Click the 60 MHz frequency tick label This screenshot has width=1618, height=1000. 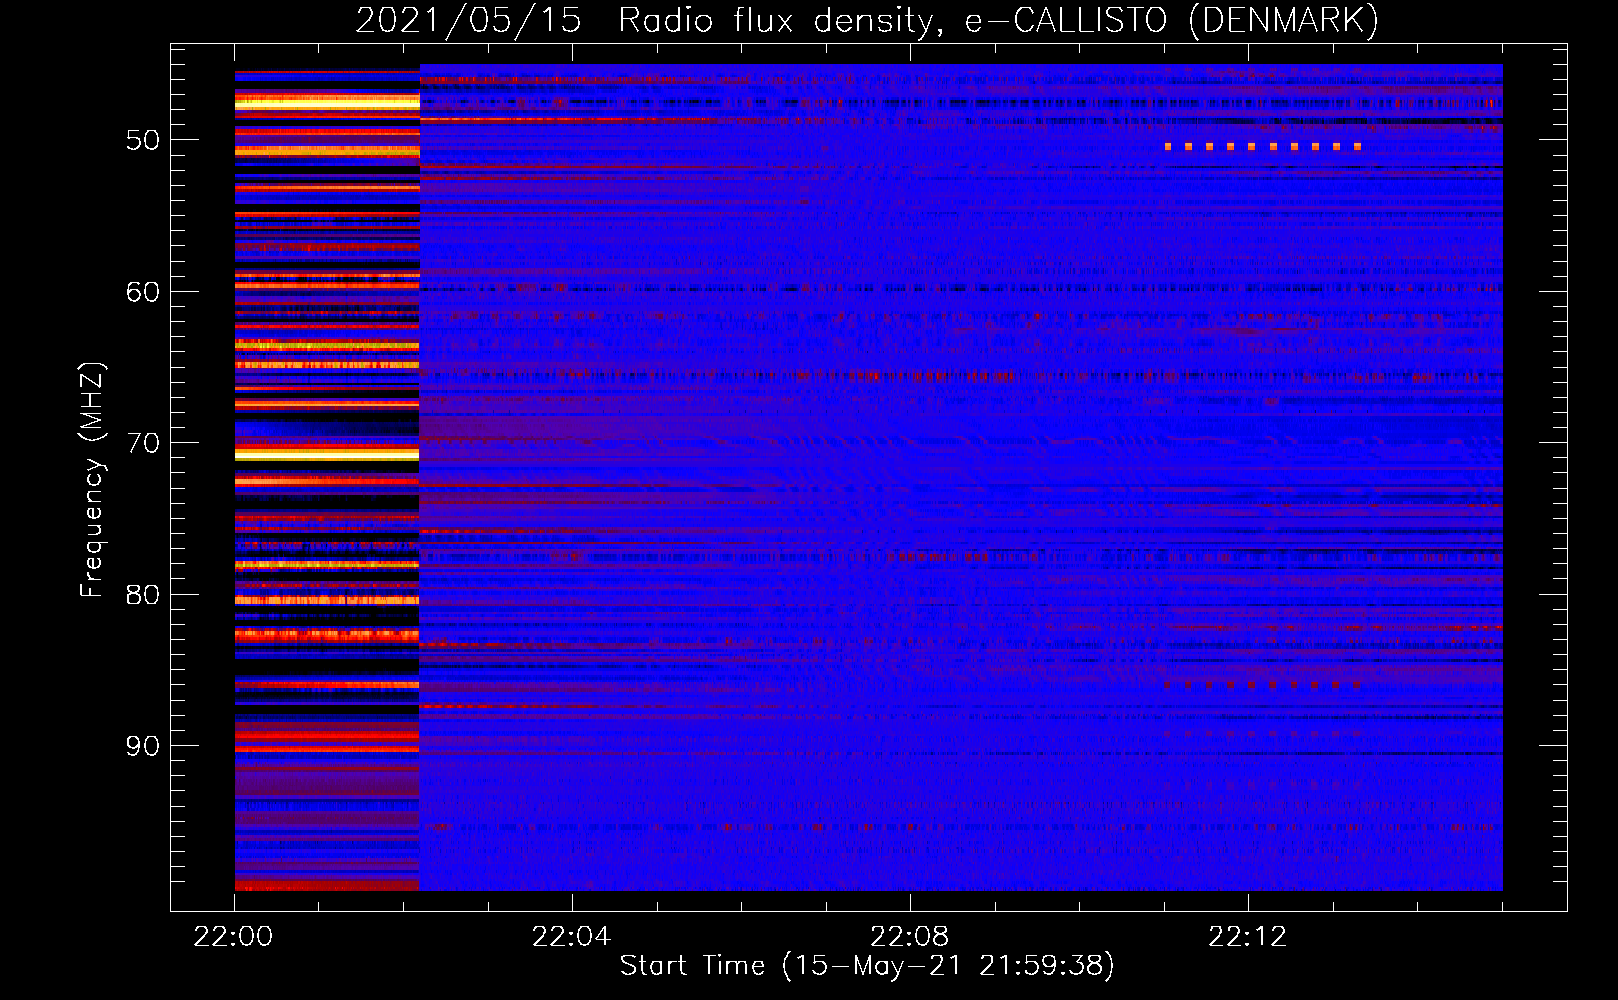click(x=142, y=292)
